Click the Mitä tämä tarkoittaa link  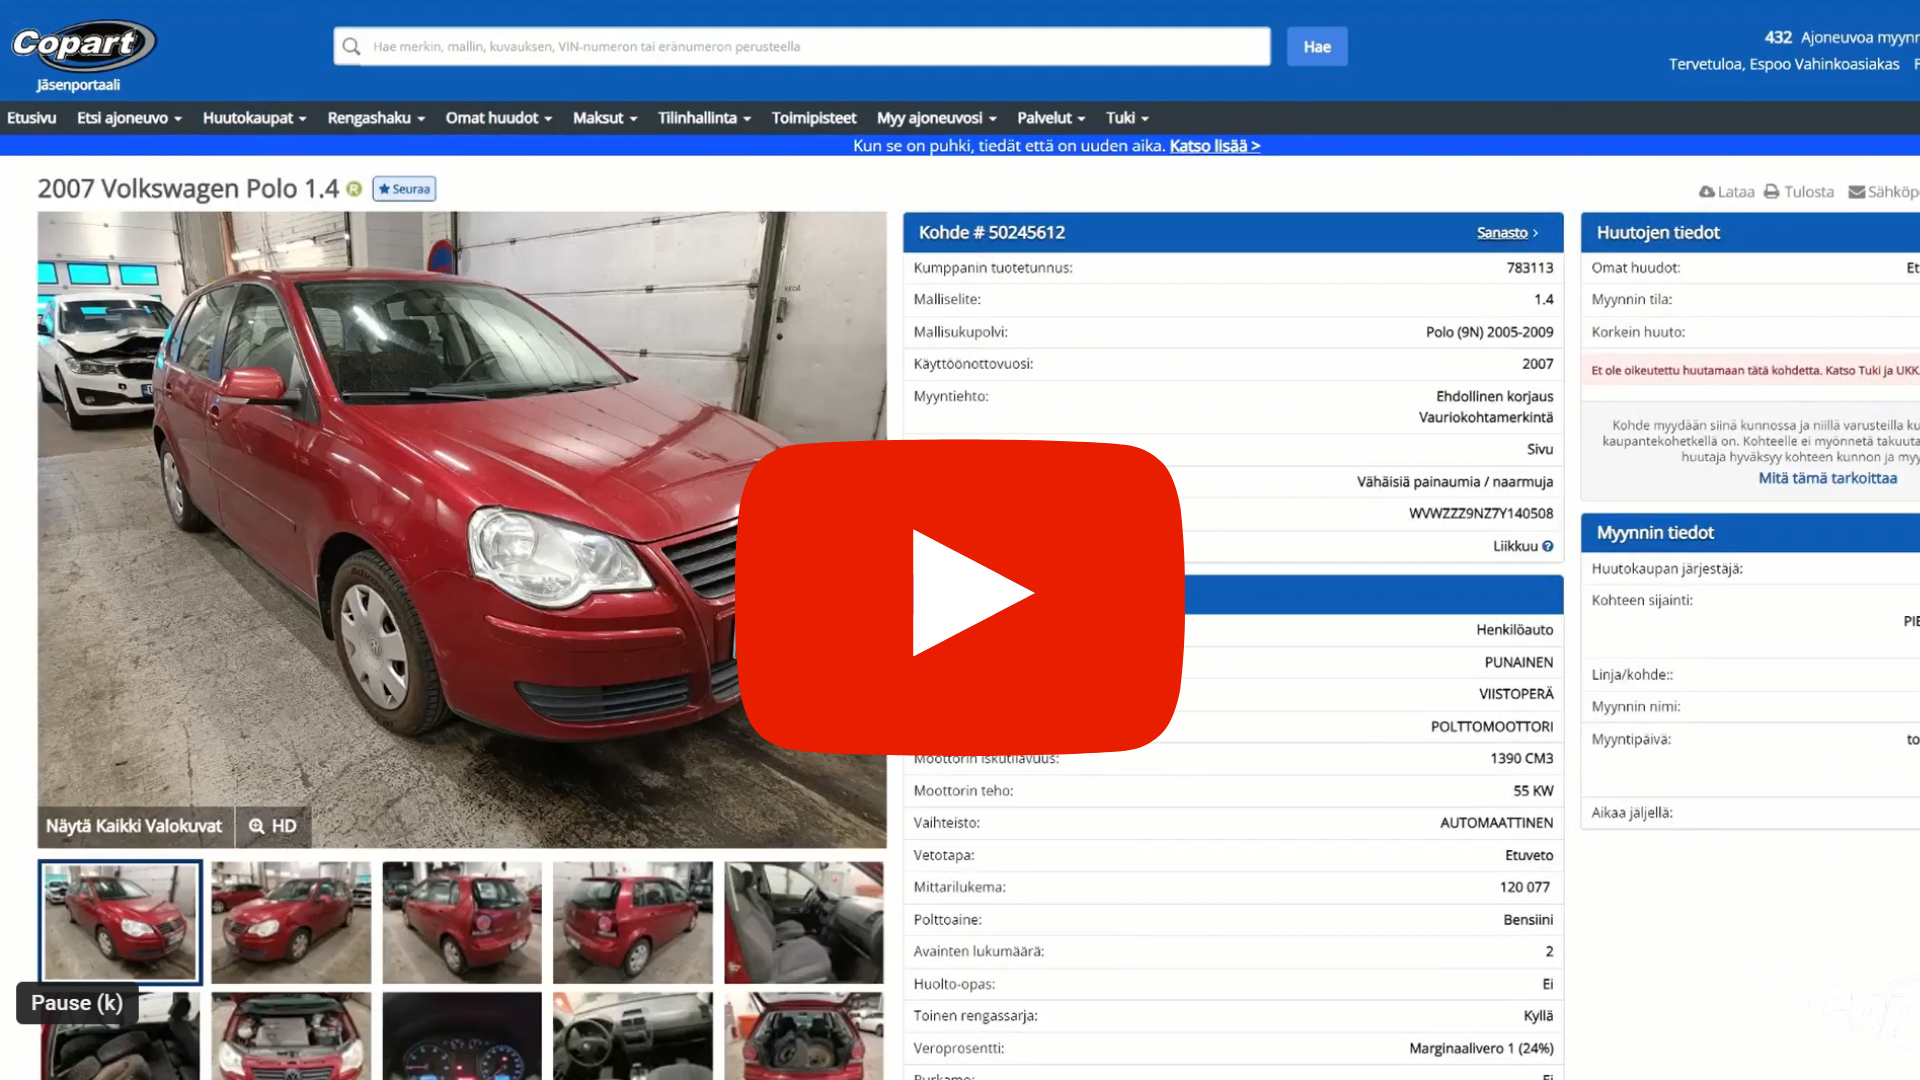tap(1827, 478)
